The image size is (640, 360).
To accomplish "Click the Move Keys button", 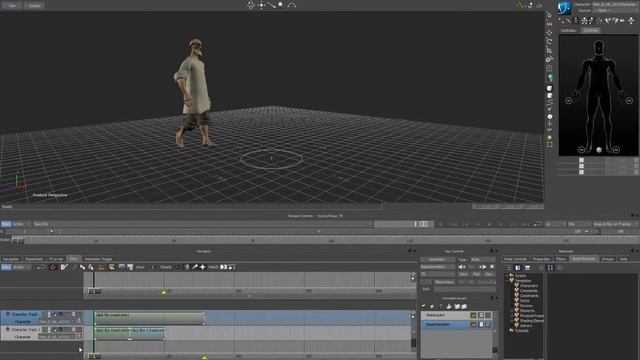I will click(x=444, y=282).
